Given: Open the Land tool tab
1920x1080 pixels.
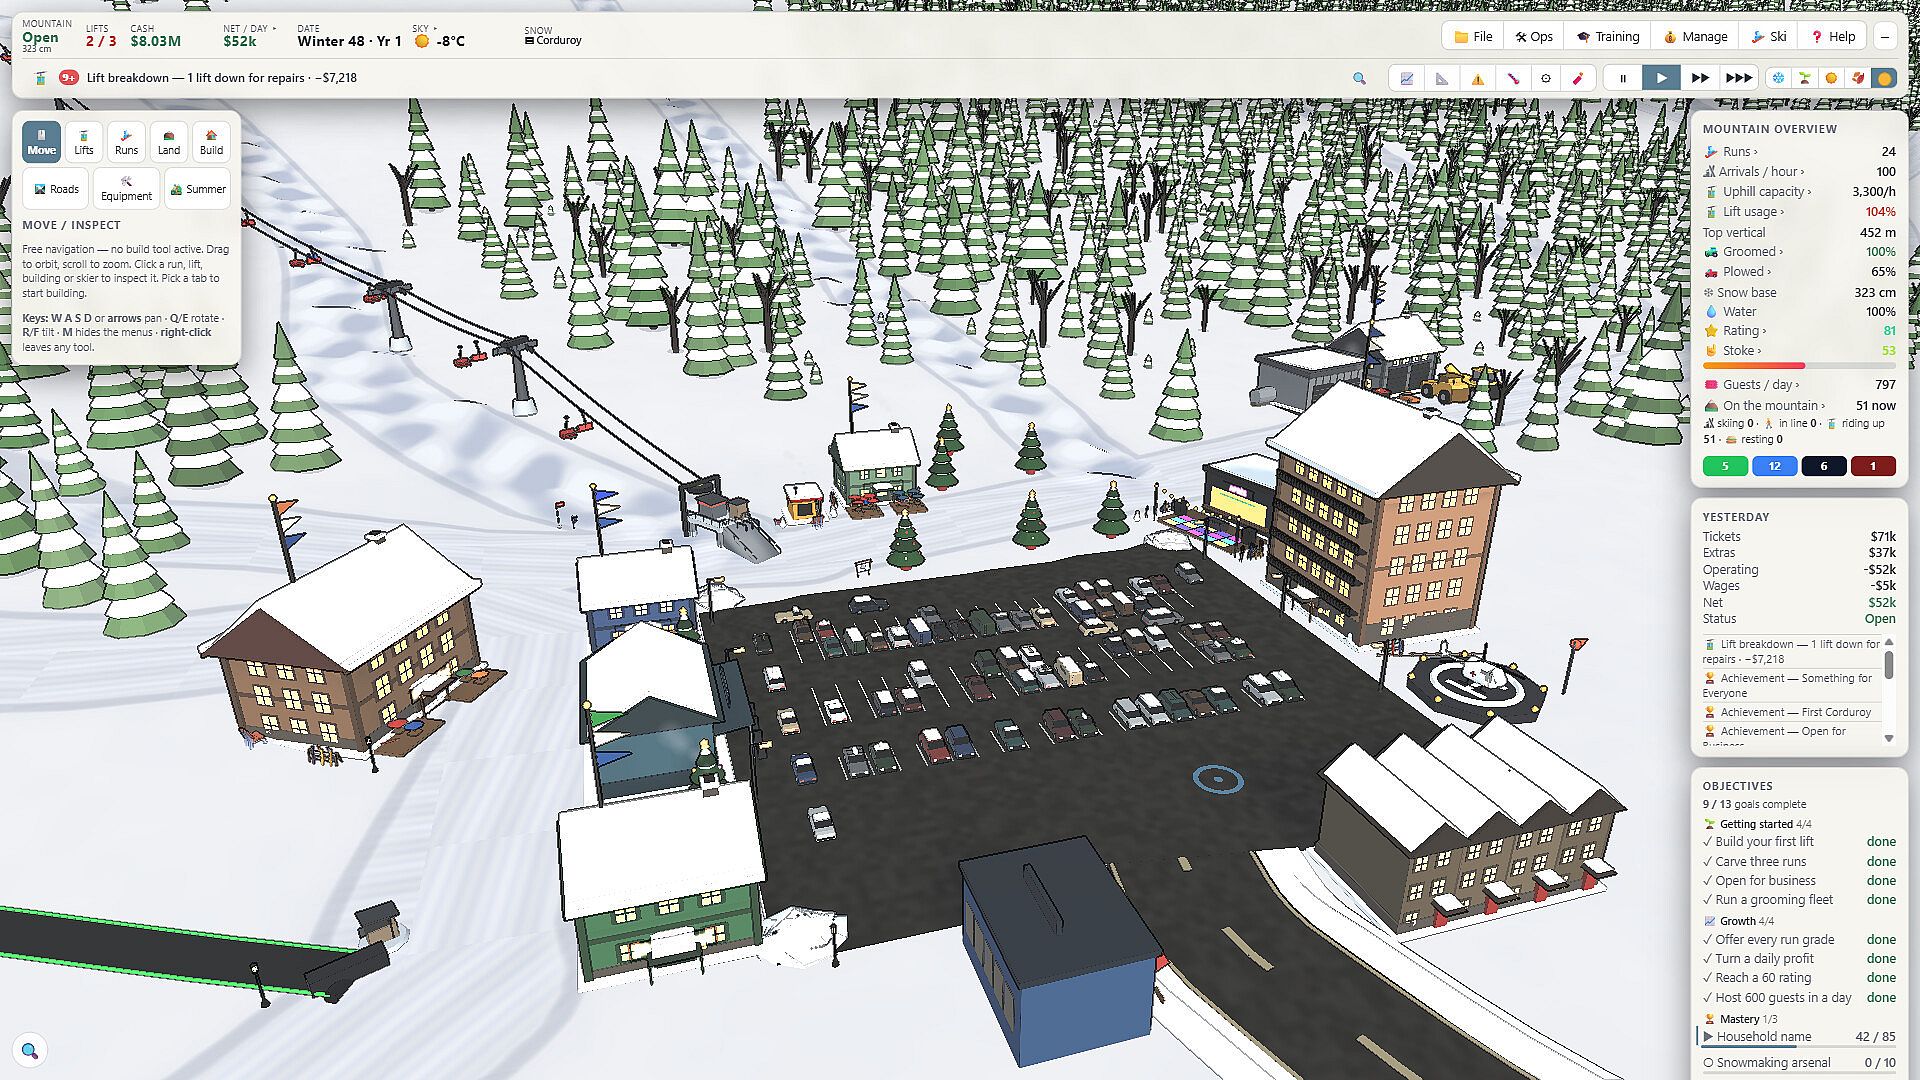Looking at the screenshot, I should [169, 142].
